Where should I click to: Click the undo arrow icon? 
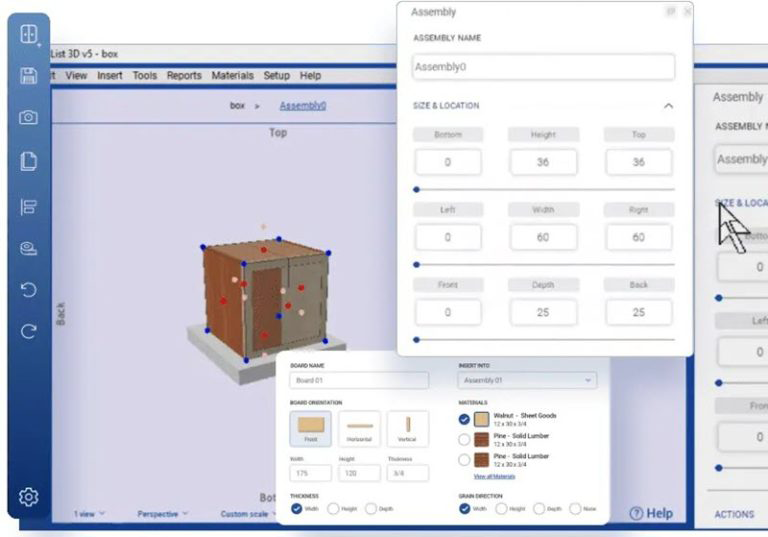tap(29, 290)
